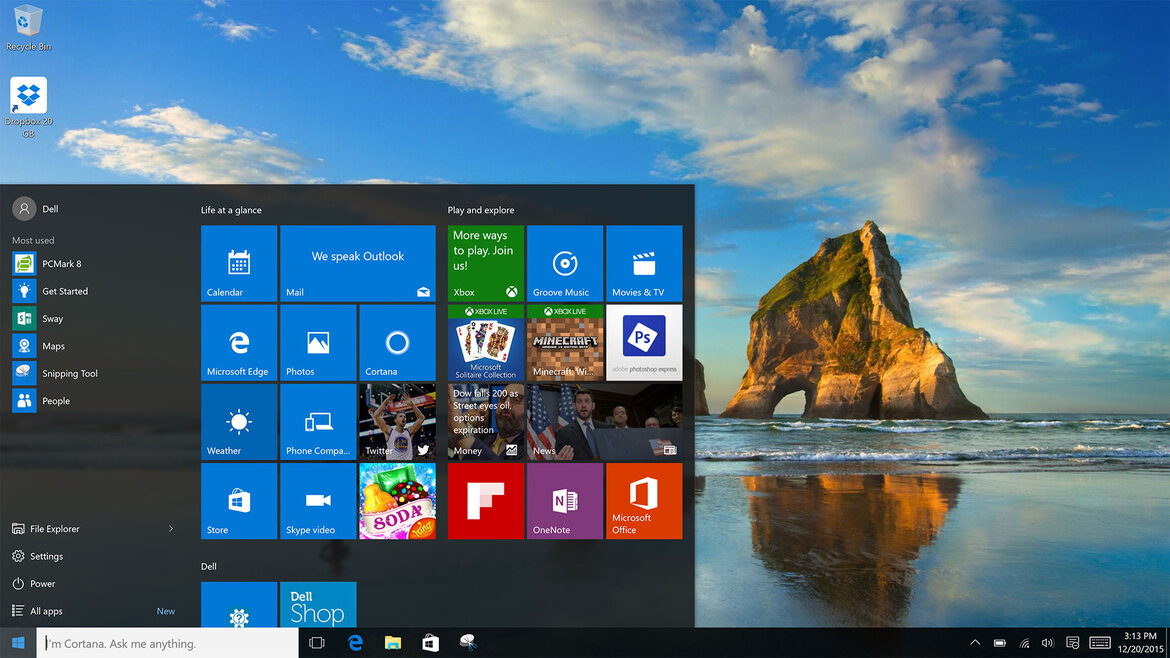Open the touch keyboard icon
1170x658 pixels.
click(x=1100, y=643)
